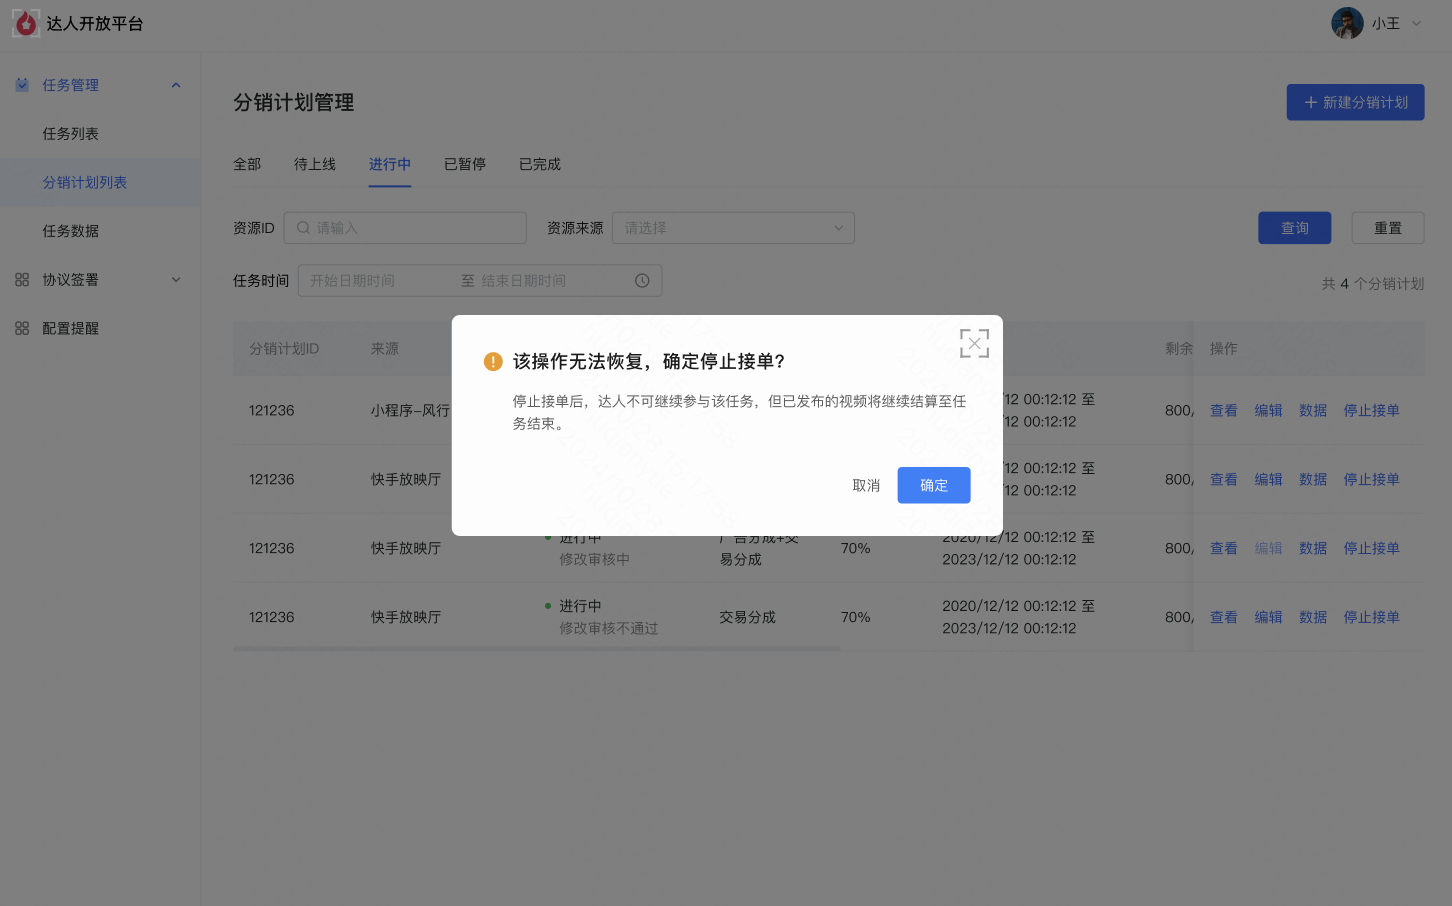1452x906 pixels.
Task: Confirm with the 确定 button
Action: tap(933, 485)
